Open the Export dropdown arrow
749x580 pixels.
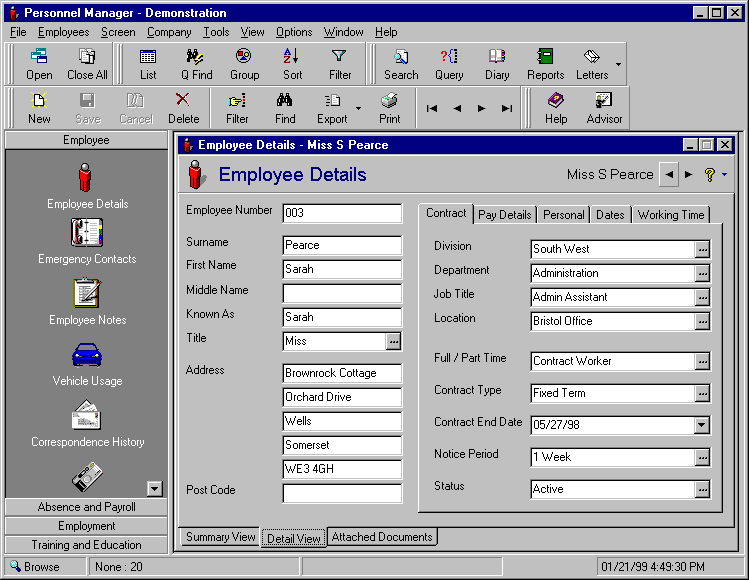(x=358, y=108)
